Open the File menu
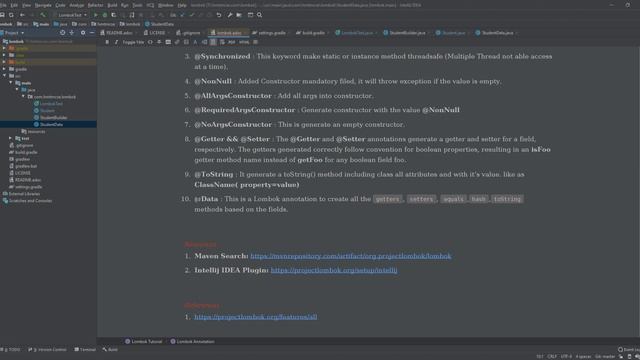This screenshot has width=640, height=360. [x=3, y=5]
